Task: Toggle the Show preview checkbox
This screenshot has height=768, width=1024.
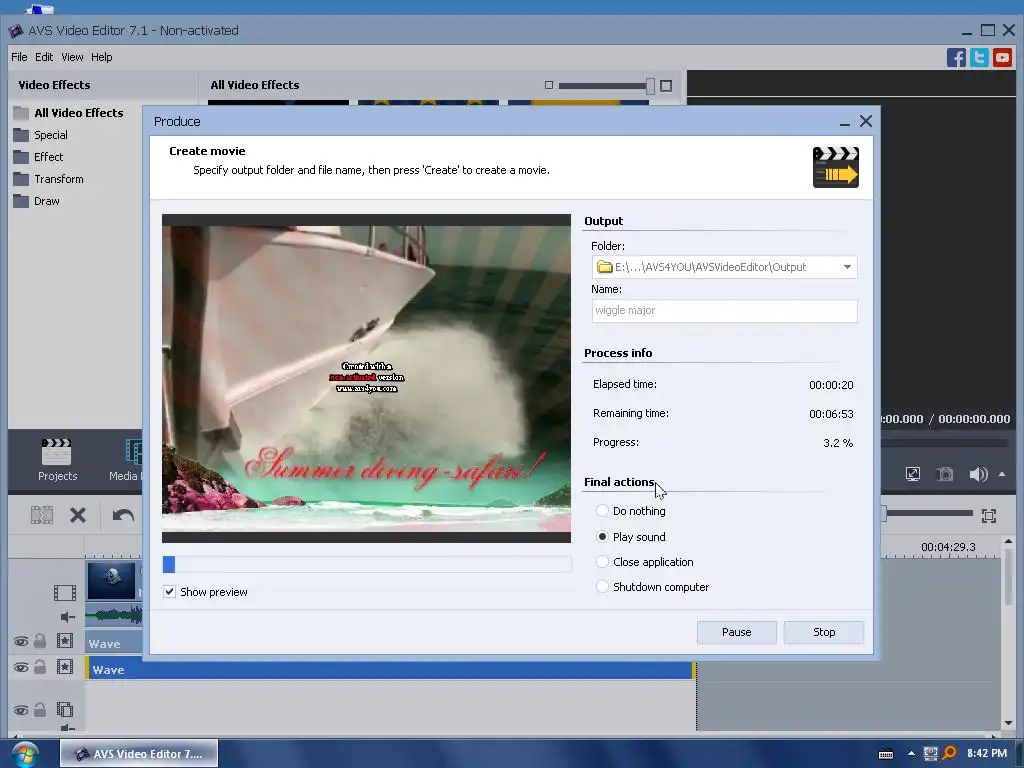Action: tap(169, 592)
